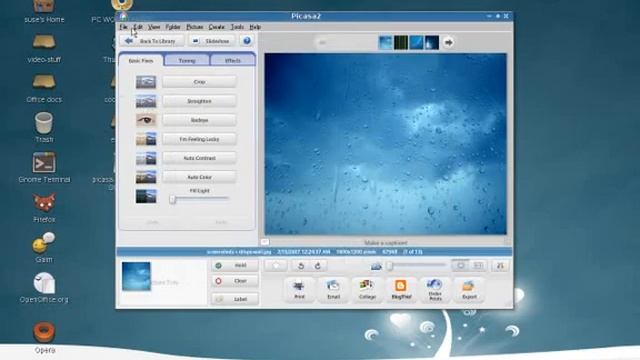Image resolution: width=640 pixels, height=360 pixels.
Task: Open suse's Home desktop icon
Action: coord(44,11)
